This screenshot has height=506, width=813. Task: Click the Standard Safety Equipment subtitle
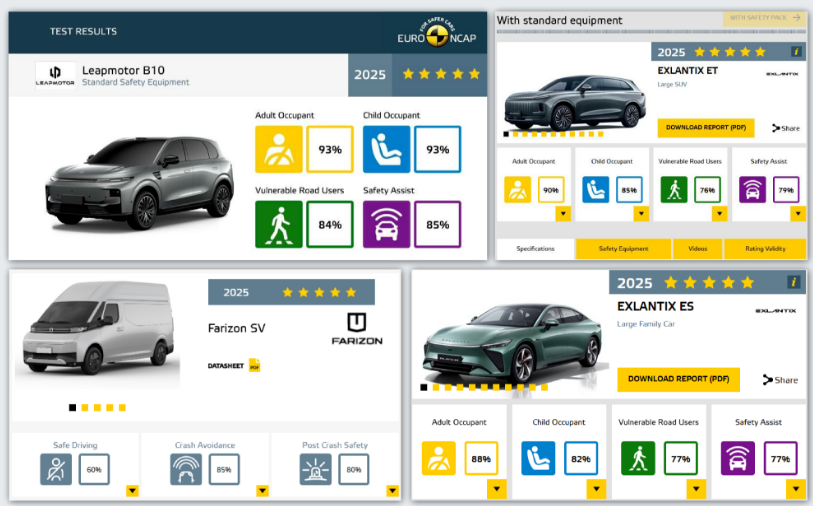[x=135, y=82]
